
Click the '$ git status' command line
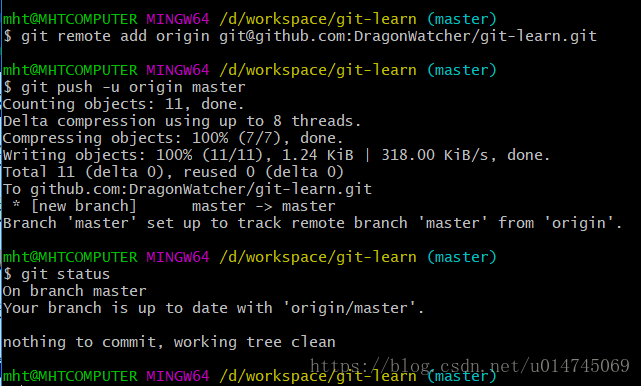pyautogui.click(x=57, y=274)
